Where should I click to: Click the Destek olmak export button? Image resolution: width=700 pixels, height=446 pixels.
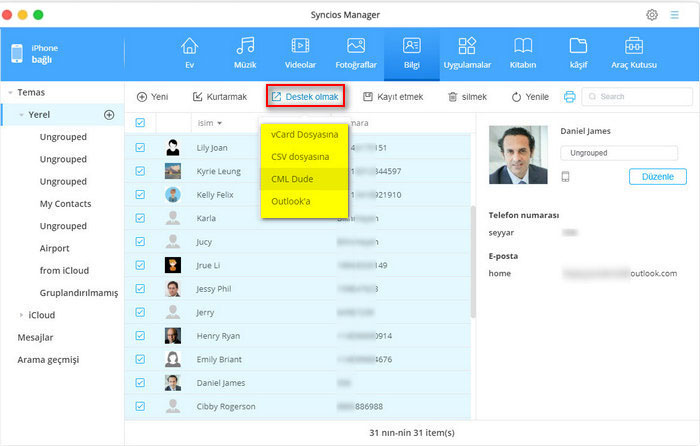point(305,96)
